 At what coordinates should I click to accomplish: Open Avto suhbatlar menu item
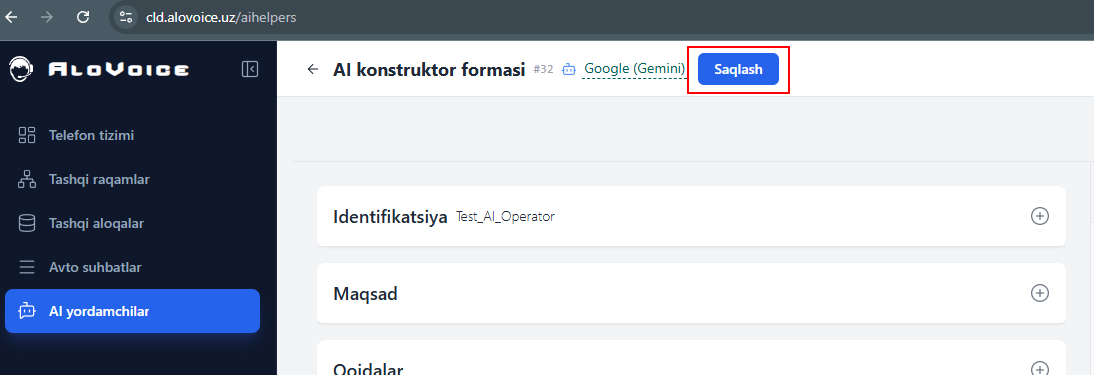[133, 267]
